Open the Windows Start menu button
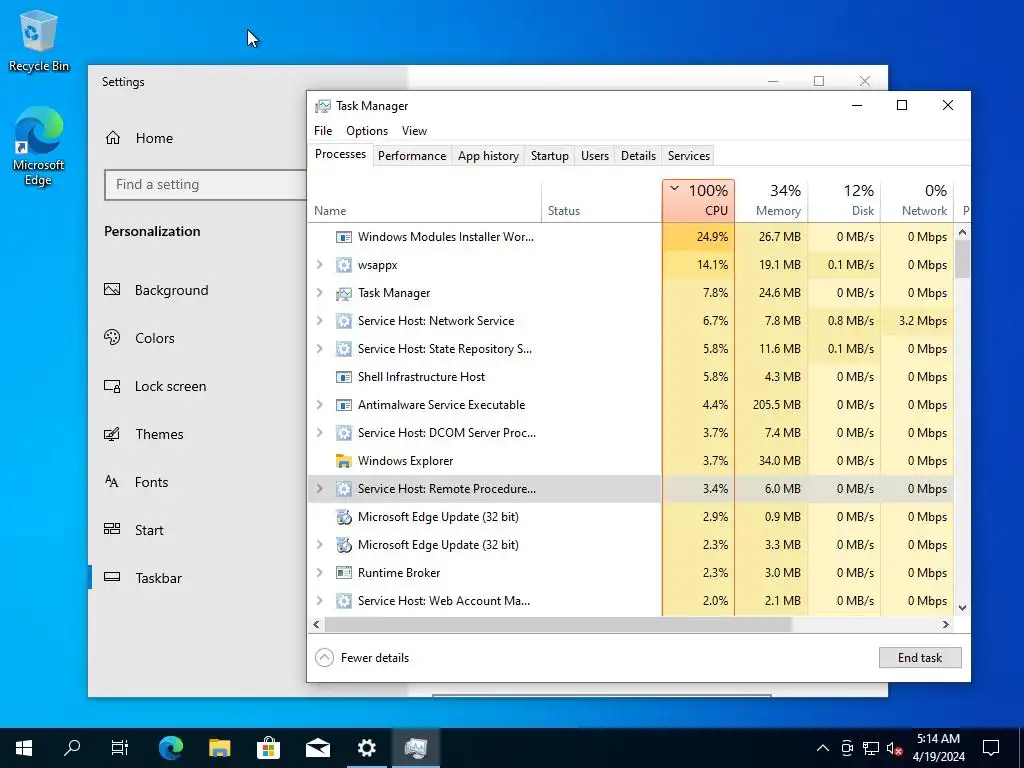This screenshot has width=1024, height=768. point(24,748)
